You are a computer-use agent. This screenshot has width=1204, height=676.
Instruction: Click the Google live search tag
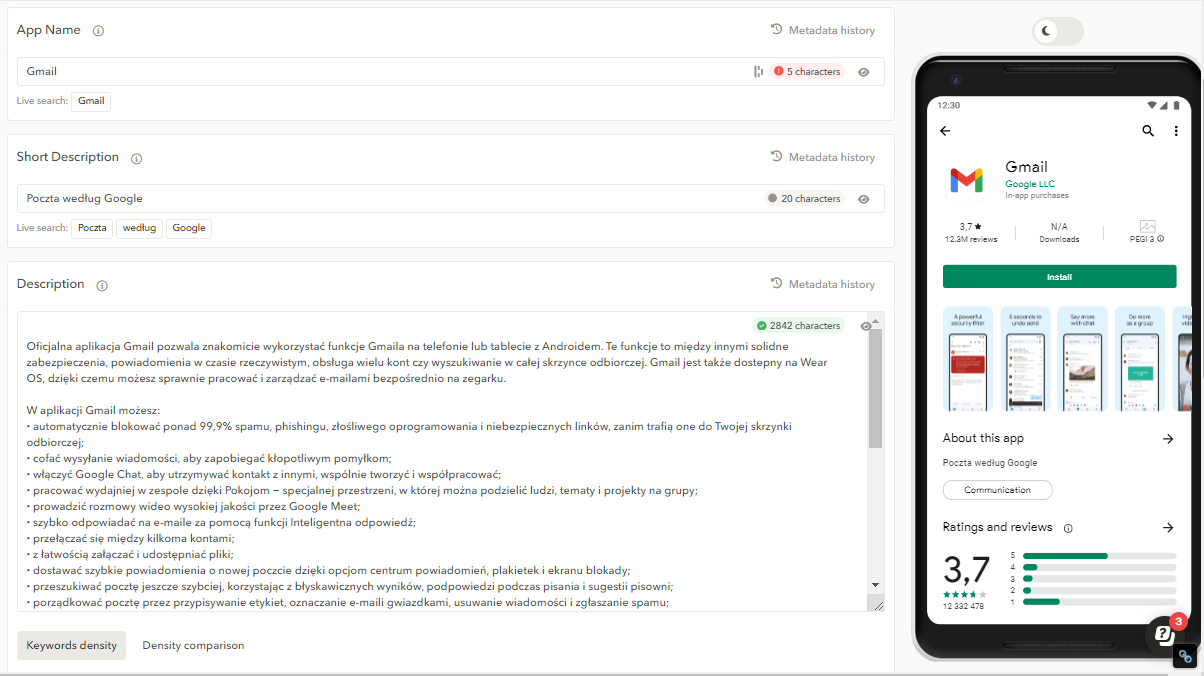[x=189, y=228]
